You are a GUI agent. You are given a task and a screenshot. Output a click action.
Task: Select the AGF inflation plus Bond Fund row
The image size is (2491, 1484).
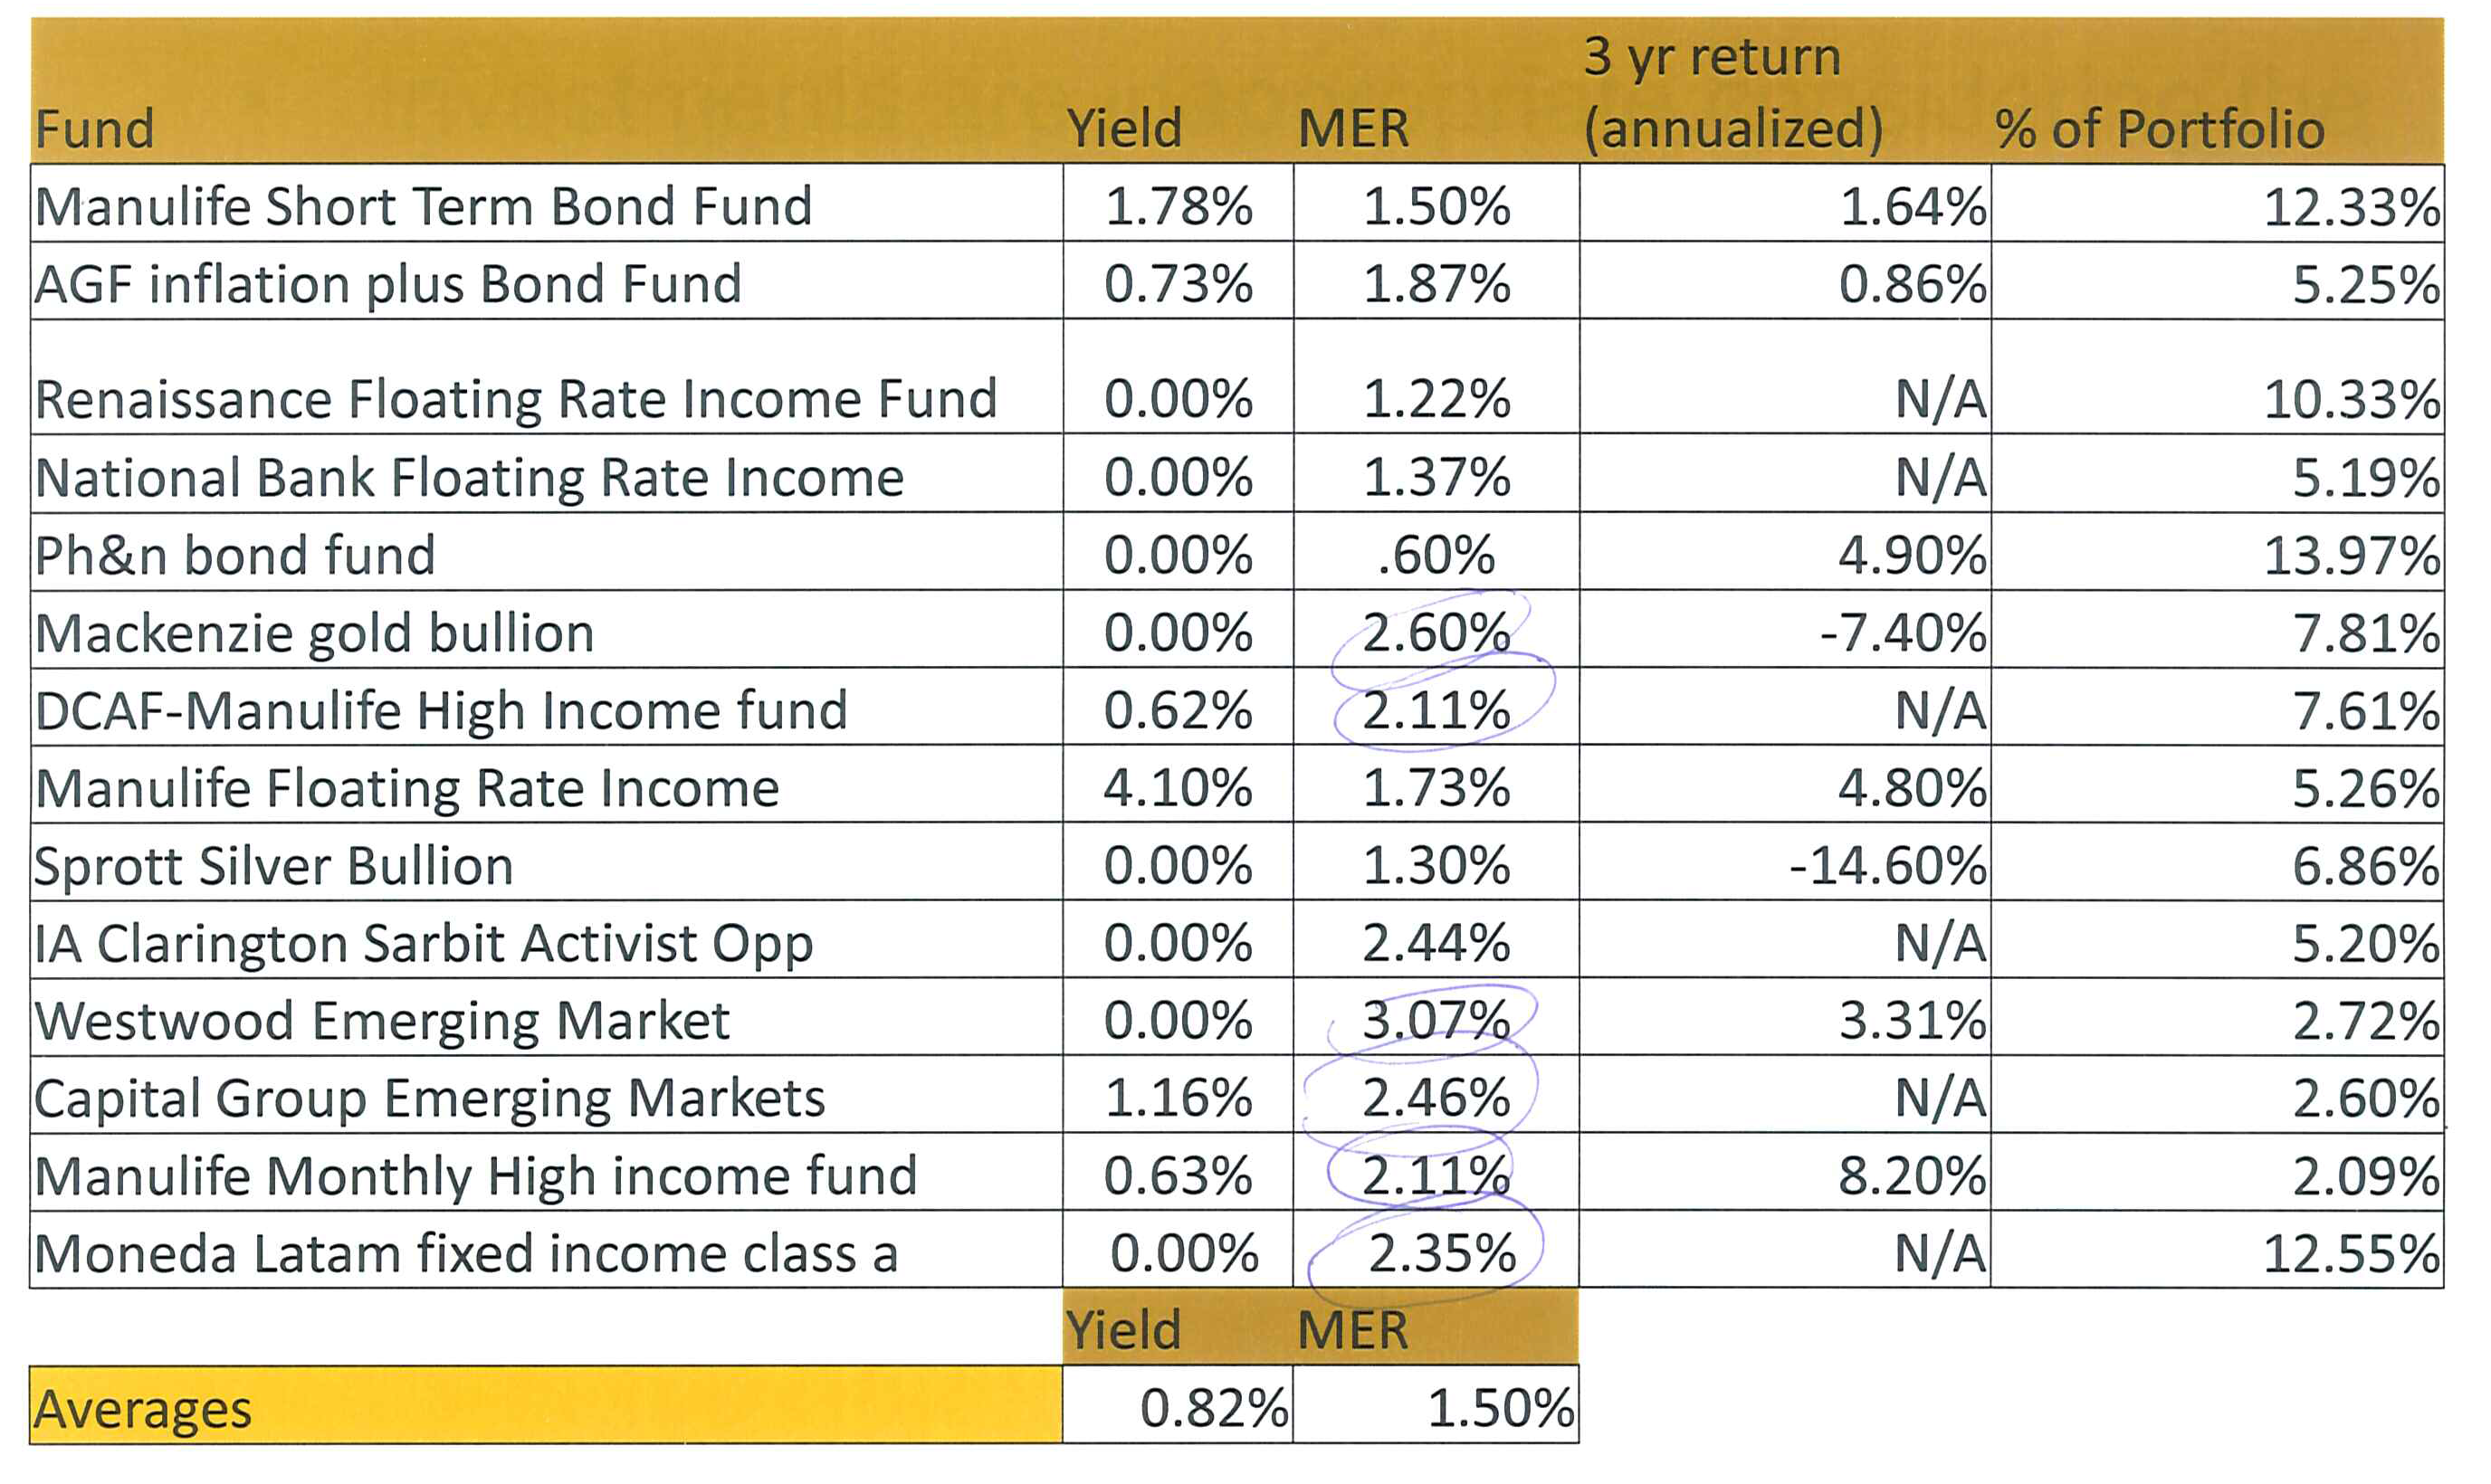coord(1237,282)
